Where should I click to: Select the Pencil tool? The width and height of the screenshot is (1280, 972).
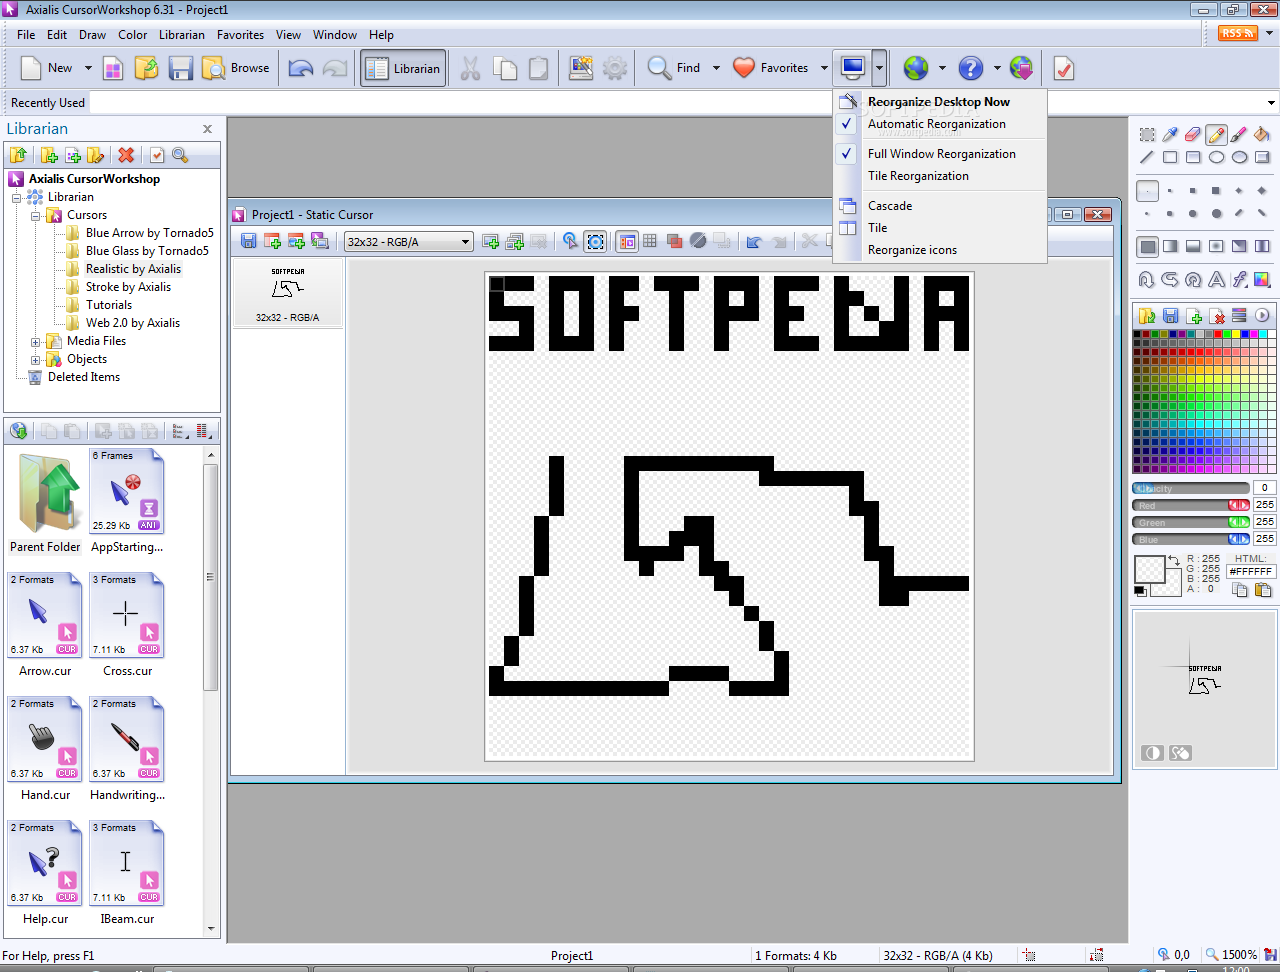(x=1216, y=134)
